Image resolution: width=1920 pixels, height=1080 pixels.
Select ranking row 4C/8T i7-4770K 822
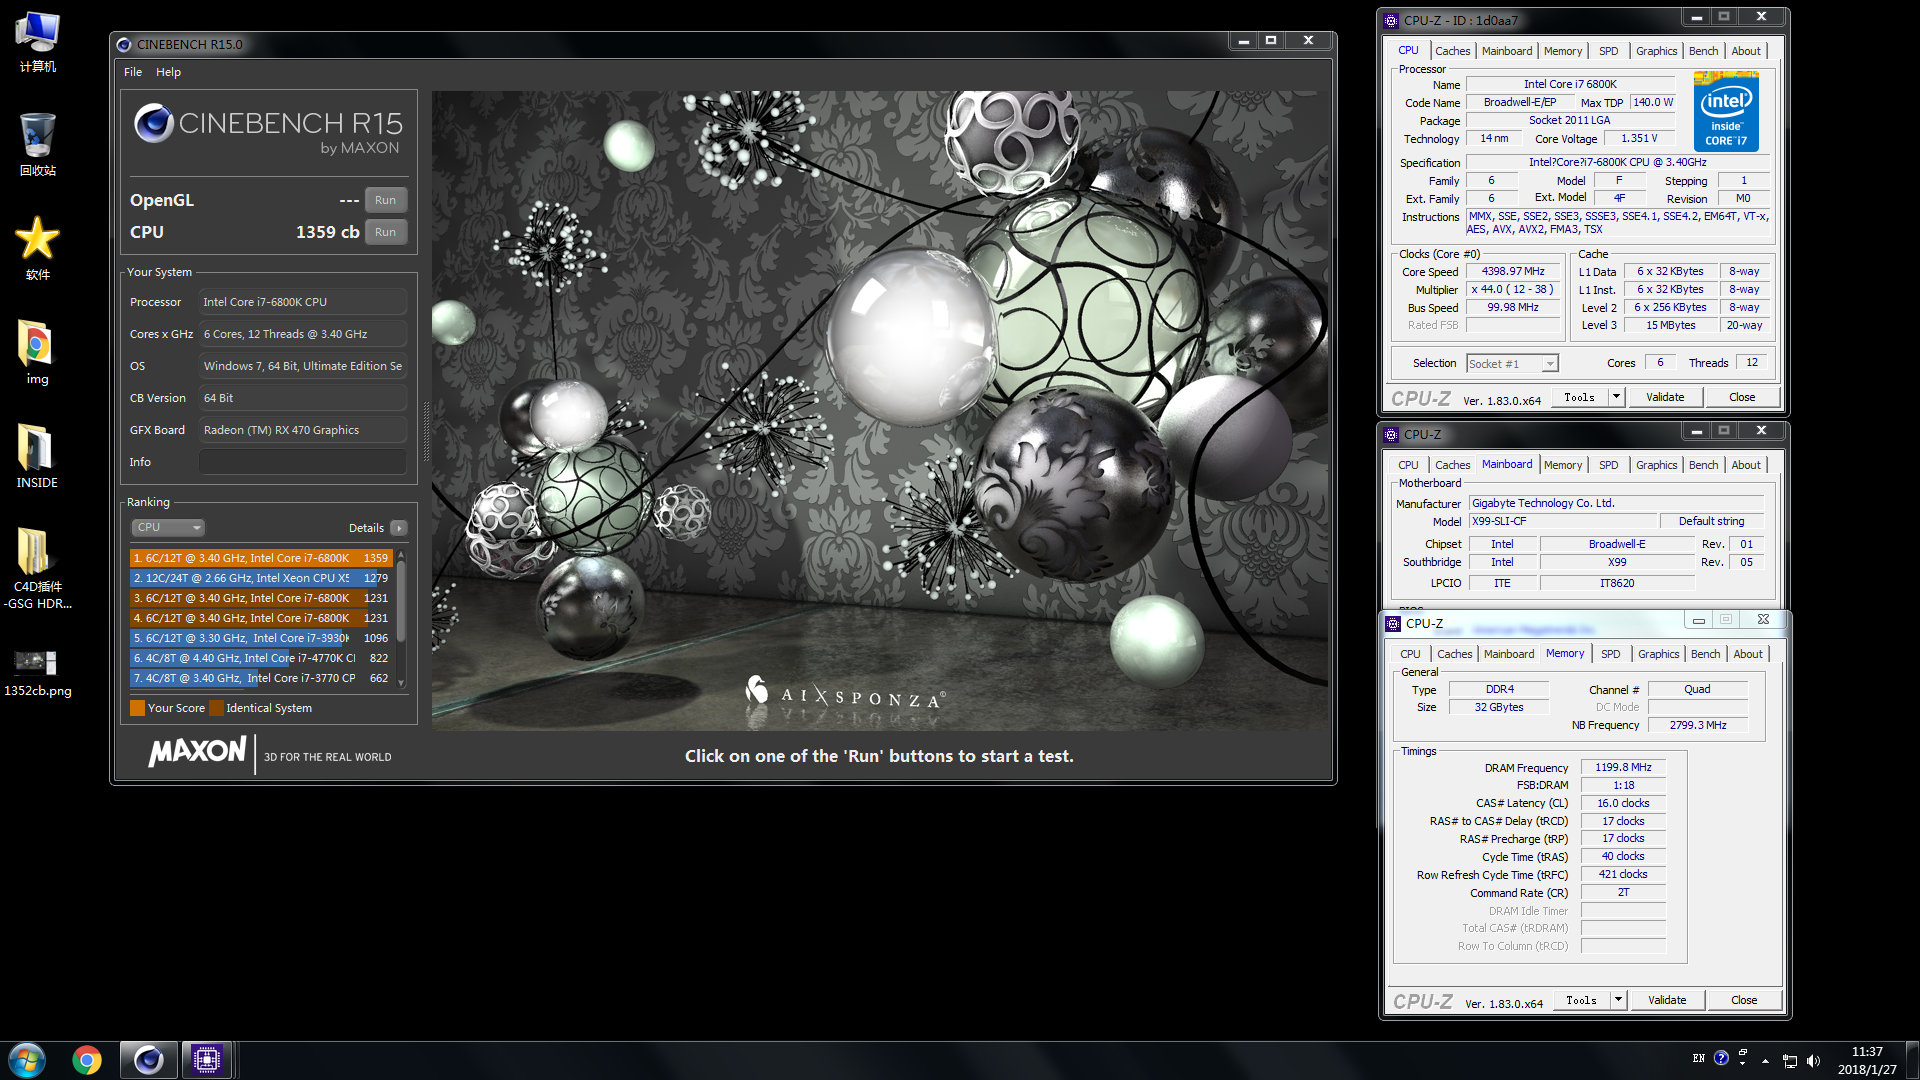coord(261,658)
